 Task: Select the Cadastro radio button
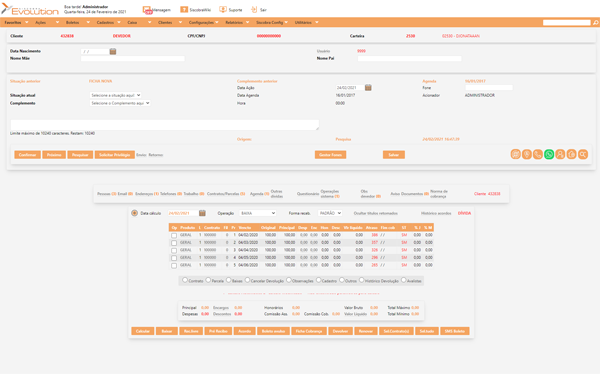pos(318,280)
